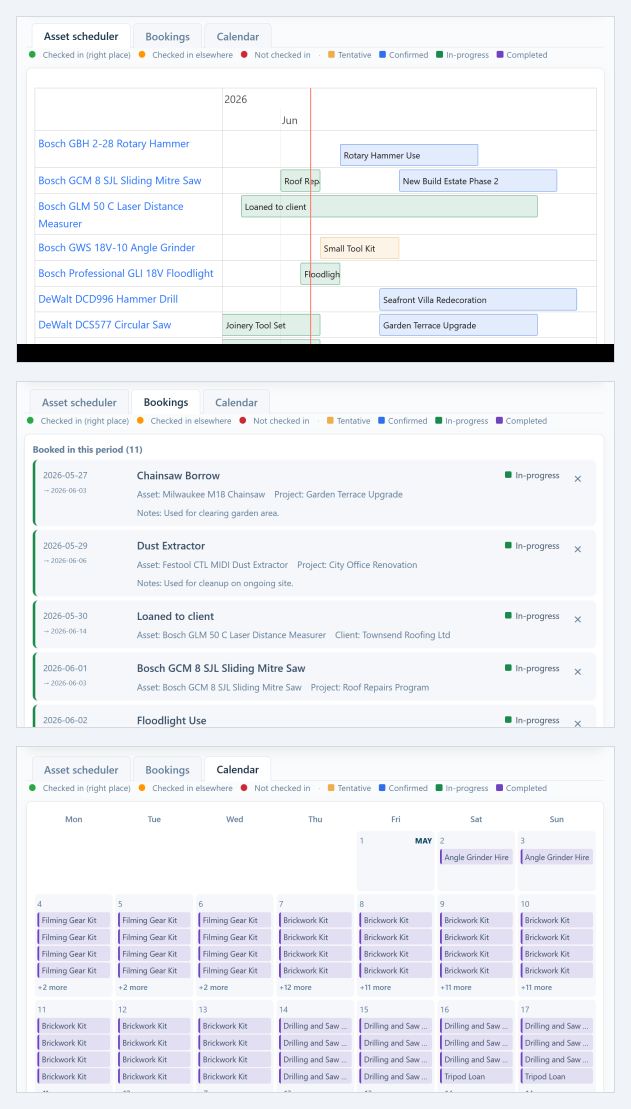This screenshot has height=1109, width=631.
Task: Open the Bosch GBH 2-28 Rotary Hammer asset link
Action: [x=114, y=143]
